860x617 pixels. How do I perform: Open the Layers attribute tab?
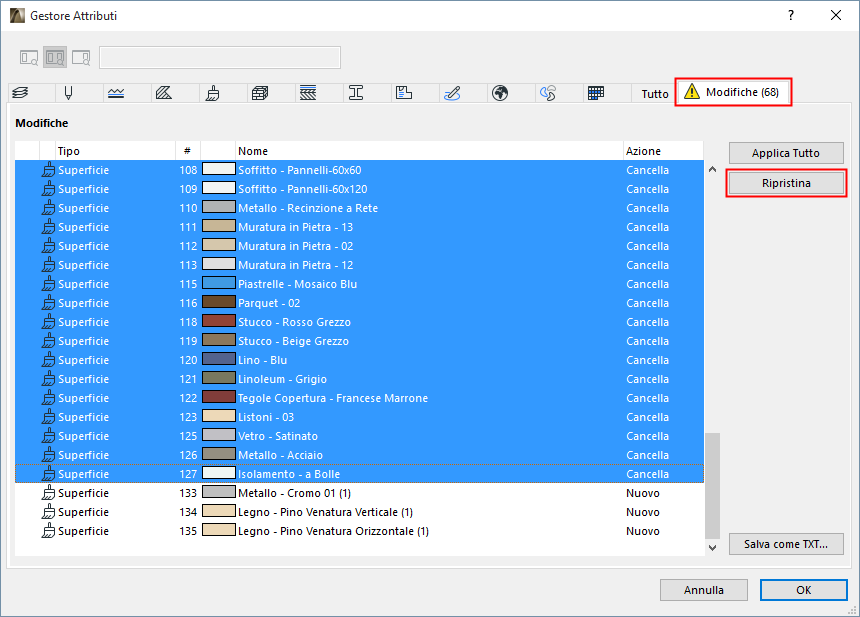click(20, 93)
